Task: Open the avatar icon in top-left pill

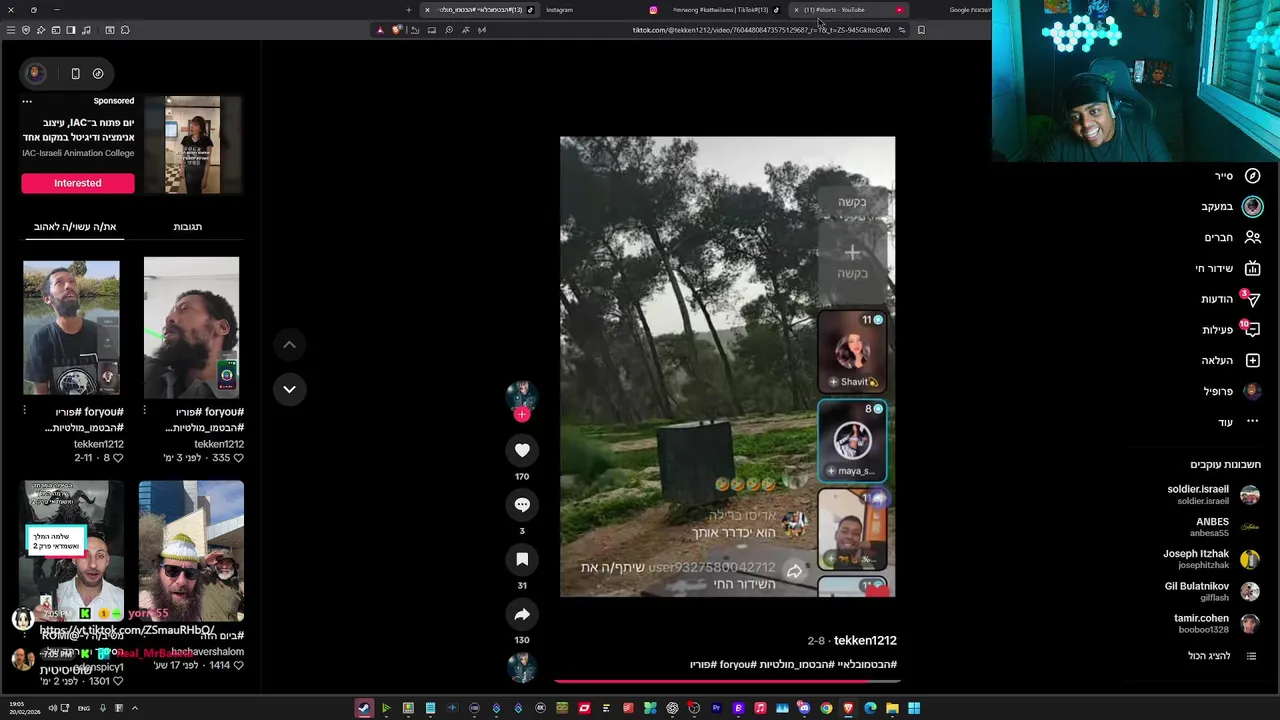Action: pos(35,73)
